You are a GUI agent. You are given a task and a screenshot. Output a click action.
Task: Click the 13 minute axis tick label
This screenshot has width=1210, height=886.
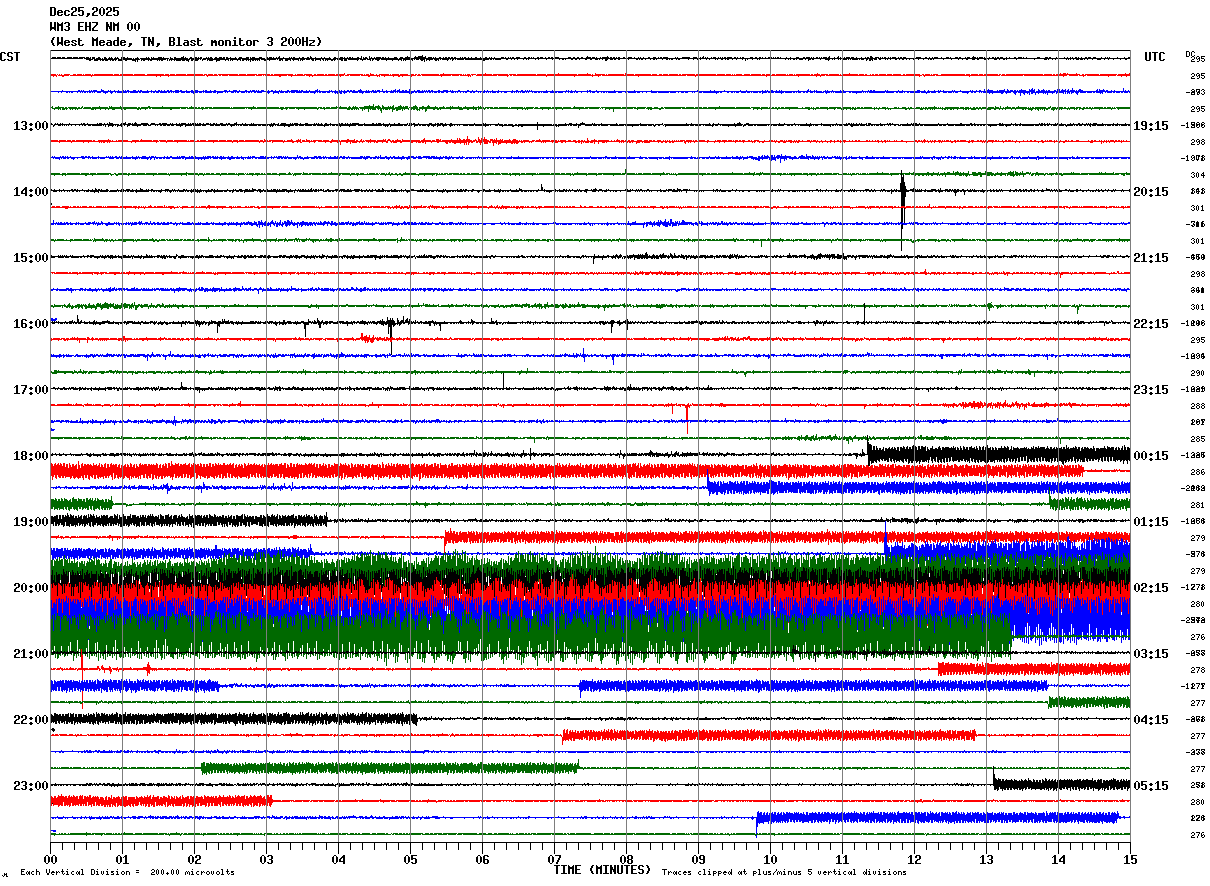click(x=986, y=858)
